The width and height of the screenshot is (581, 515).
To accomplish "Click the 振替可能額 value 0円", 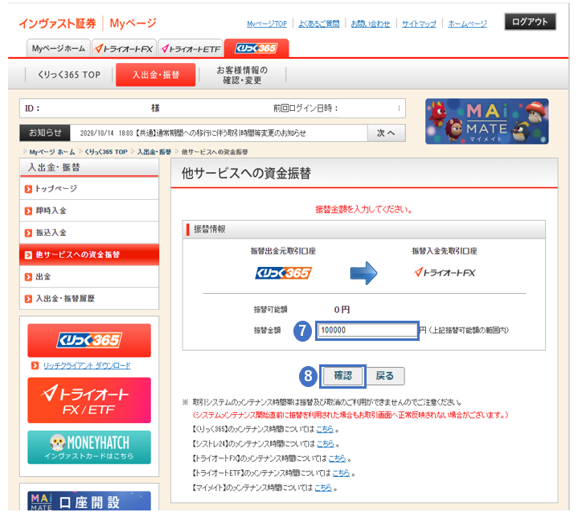I will pos(342,309).
